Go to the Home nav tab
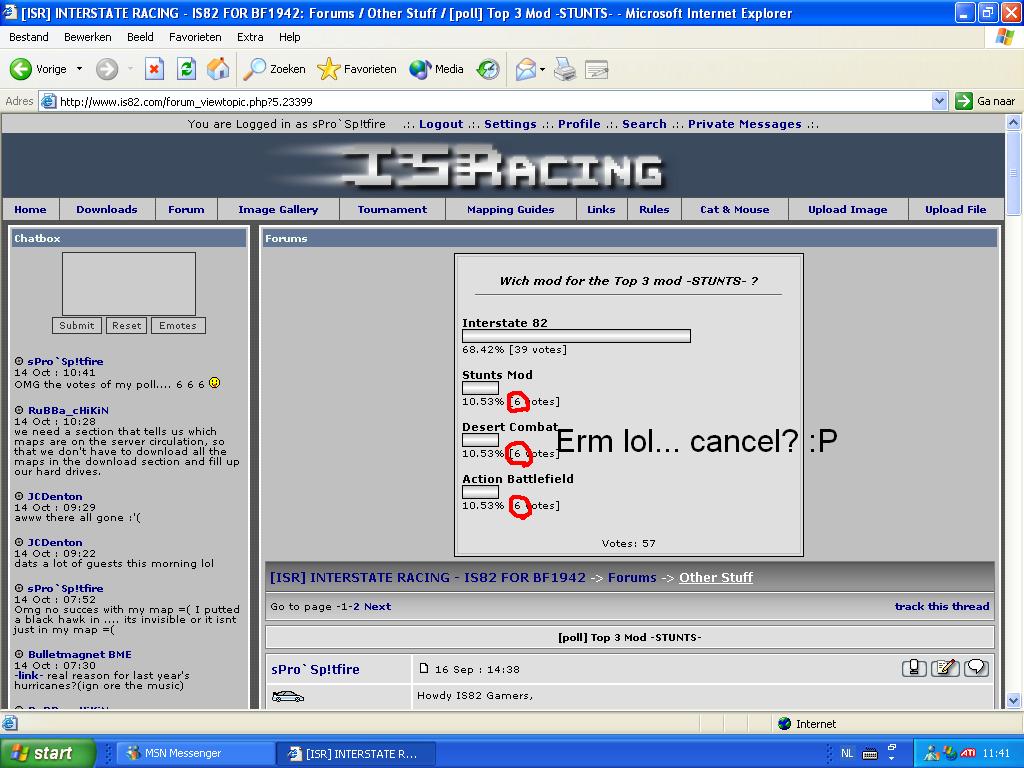The image size is (1024, 768). tap(30, 210)
